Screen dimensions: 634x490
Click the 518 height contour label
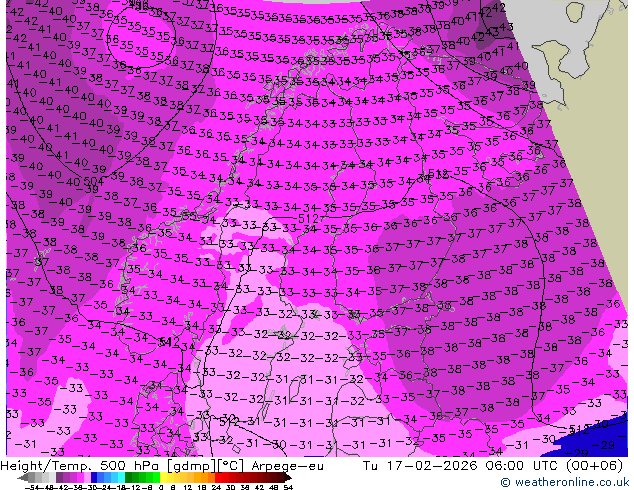pos(438,174)
